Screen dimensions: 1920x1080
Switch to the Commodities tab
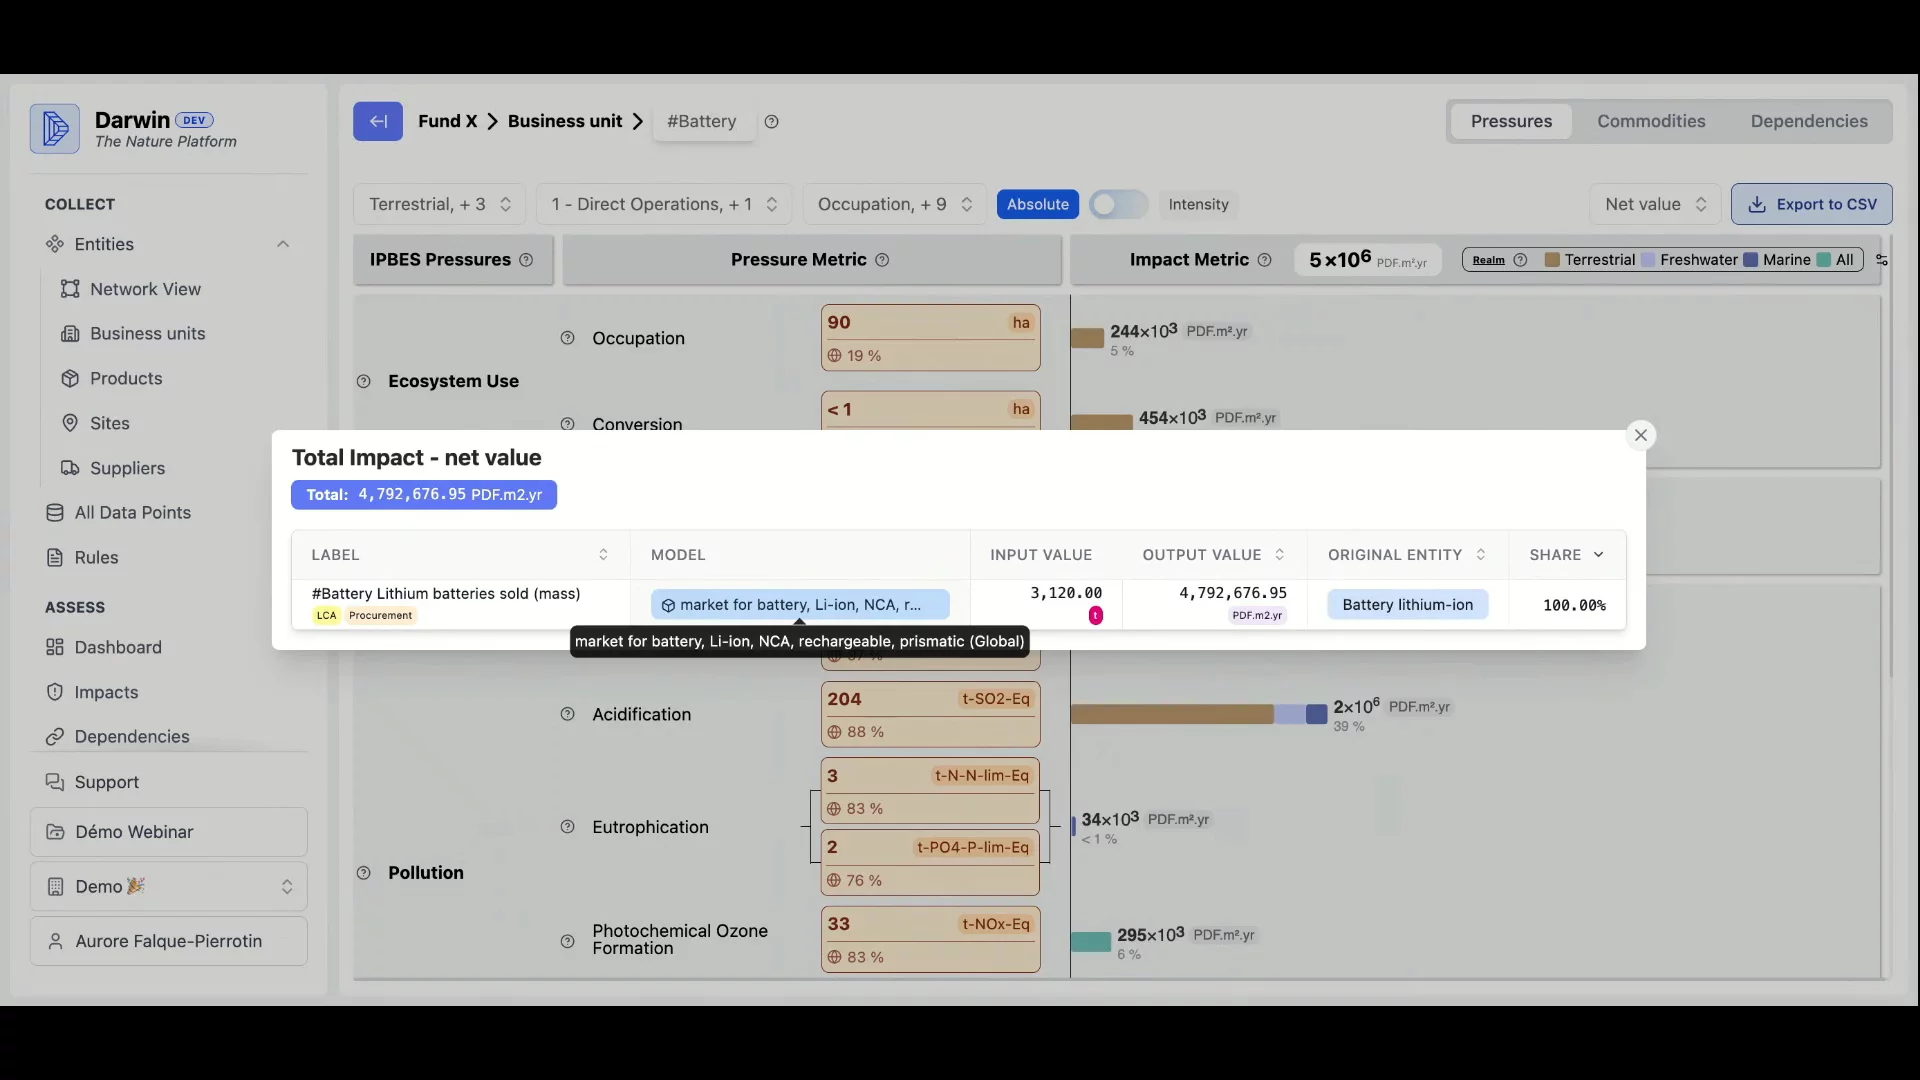[1651, 121]
